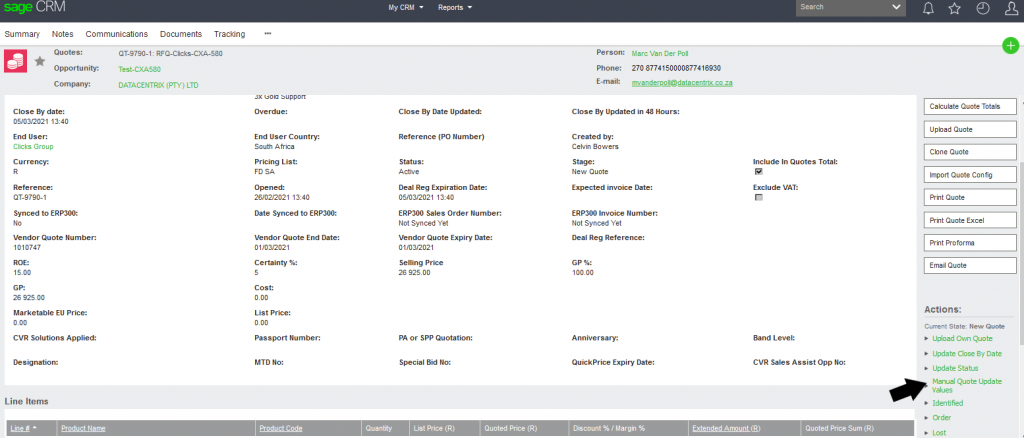Sort line items by Product Name column
1024x438 pixels.
(83, 428)
